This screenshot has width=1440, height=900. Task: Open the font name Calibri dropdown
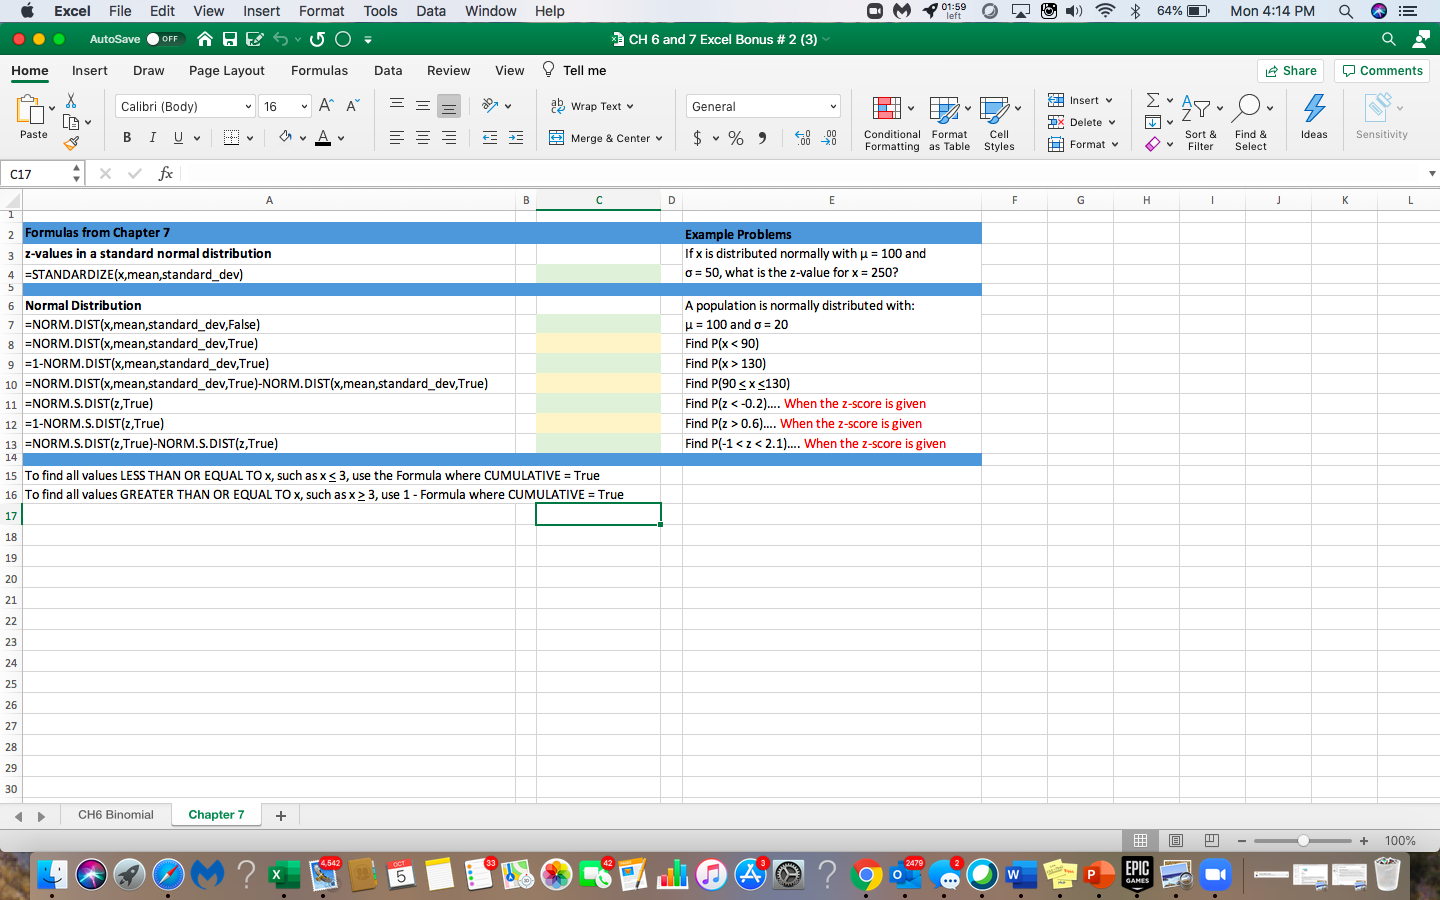[x=248, y=106]
